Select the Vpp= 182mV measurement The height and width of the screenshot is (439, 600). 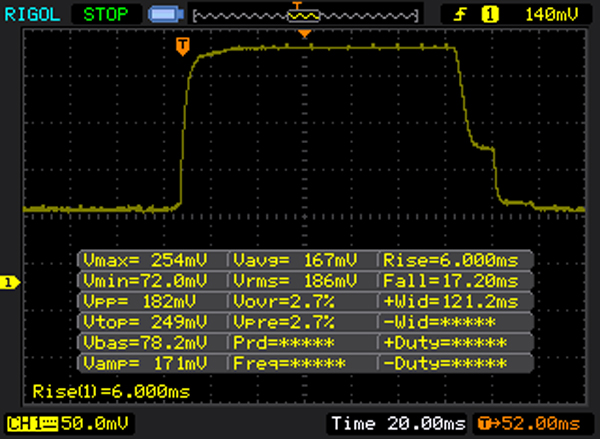point(140,302)
